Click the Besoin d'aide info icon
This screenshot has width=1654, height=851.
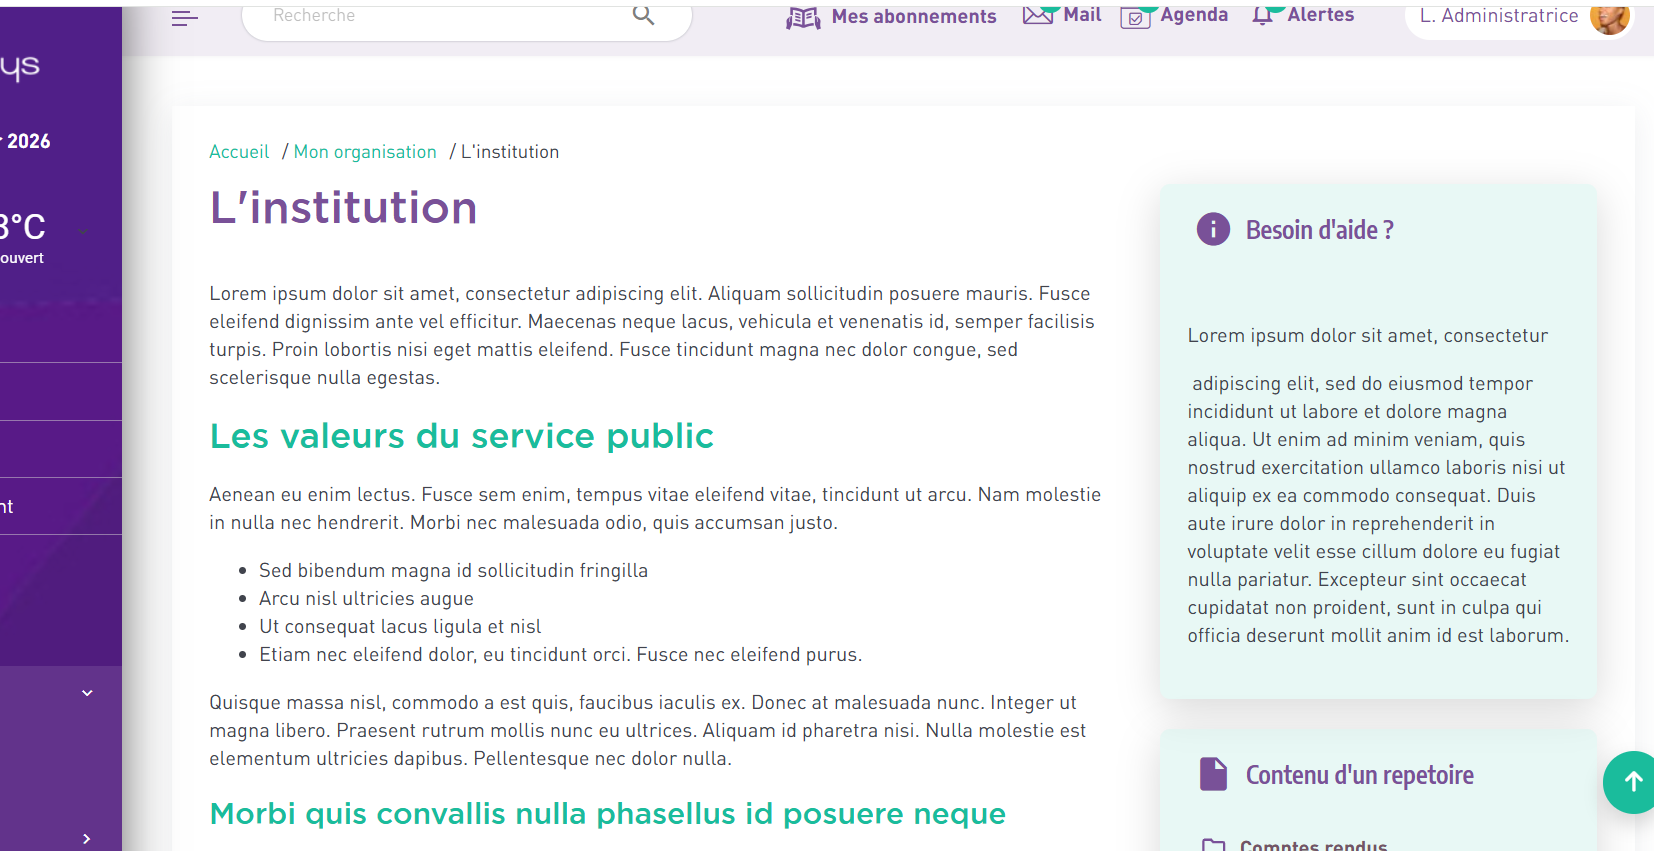(x=1213, y=230)
